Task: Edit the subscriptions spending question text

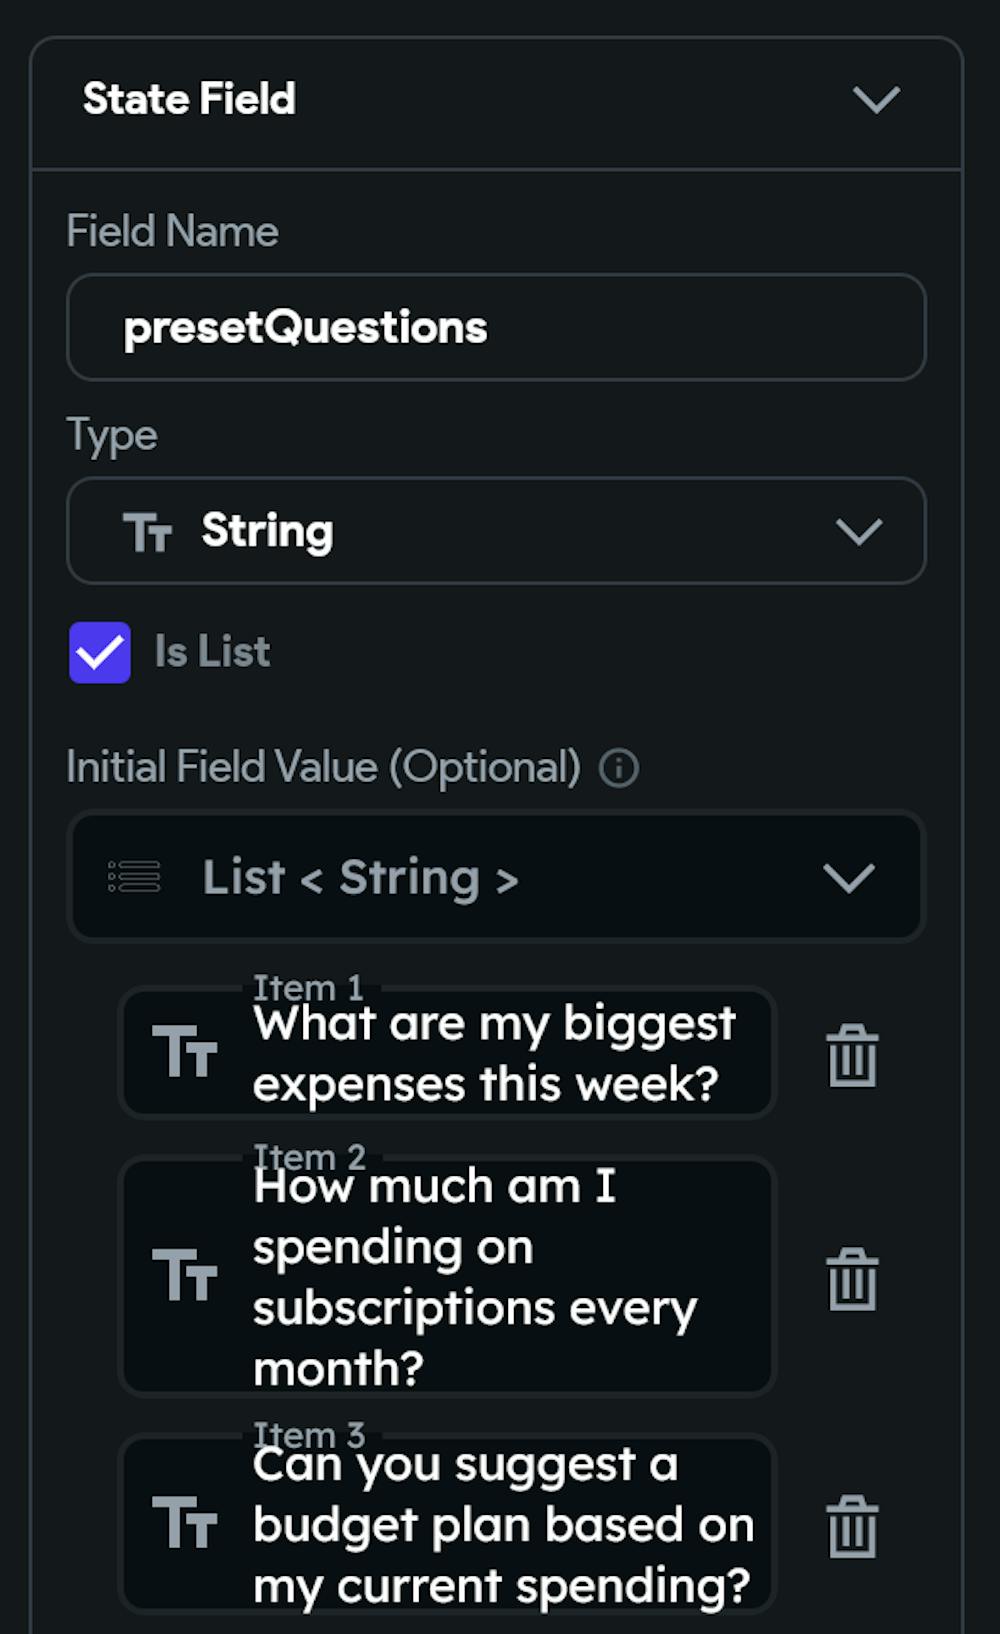Action: point(474,1277)
